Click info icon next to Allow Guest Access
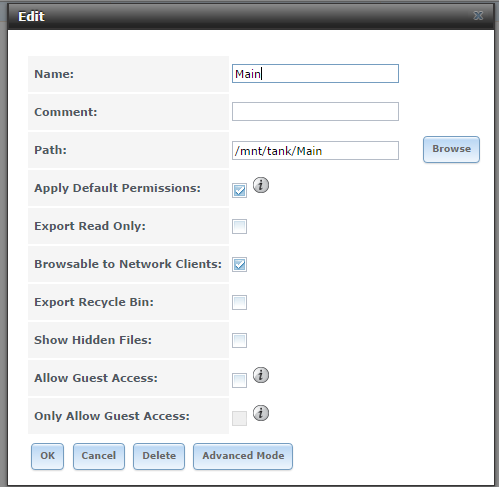499x487 pixels. click(261, 375)
